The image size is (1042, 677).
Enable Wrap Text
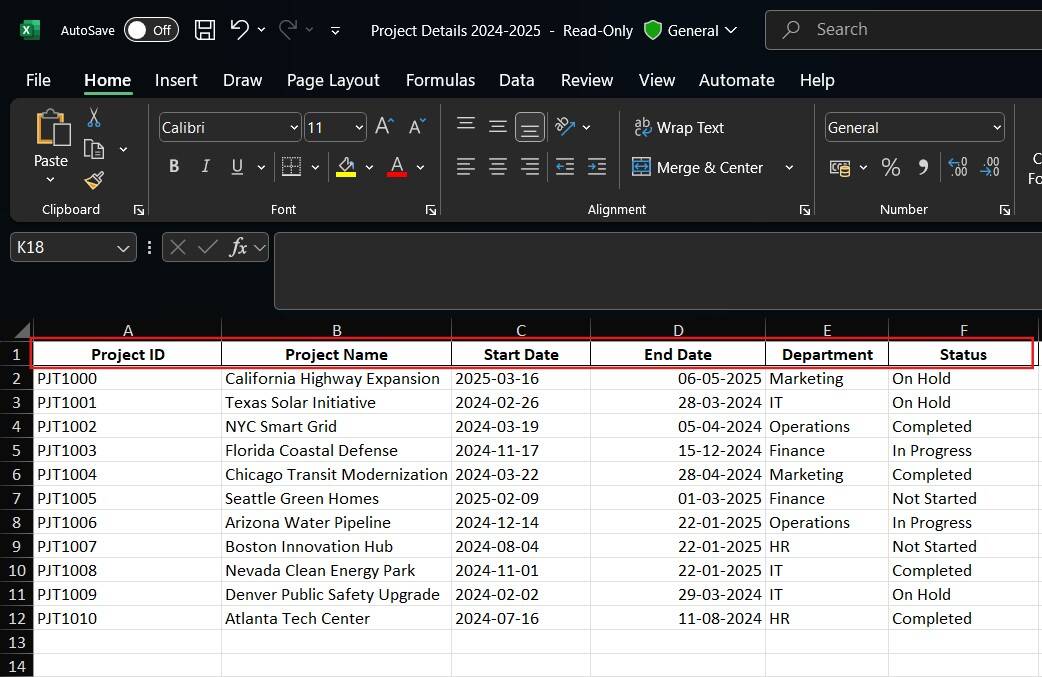click(679, 128)
